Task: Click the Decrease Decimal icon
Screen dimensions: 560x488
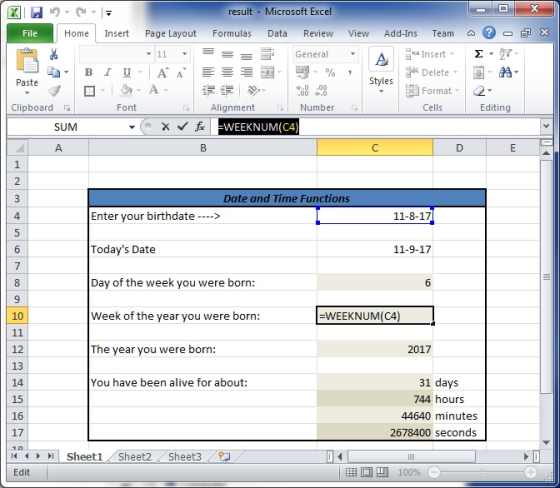Action: click(321, 91)
